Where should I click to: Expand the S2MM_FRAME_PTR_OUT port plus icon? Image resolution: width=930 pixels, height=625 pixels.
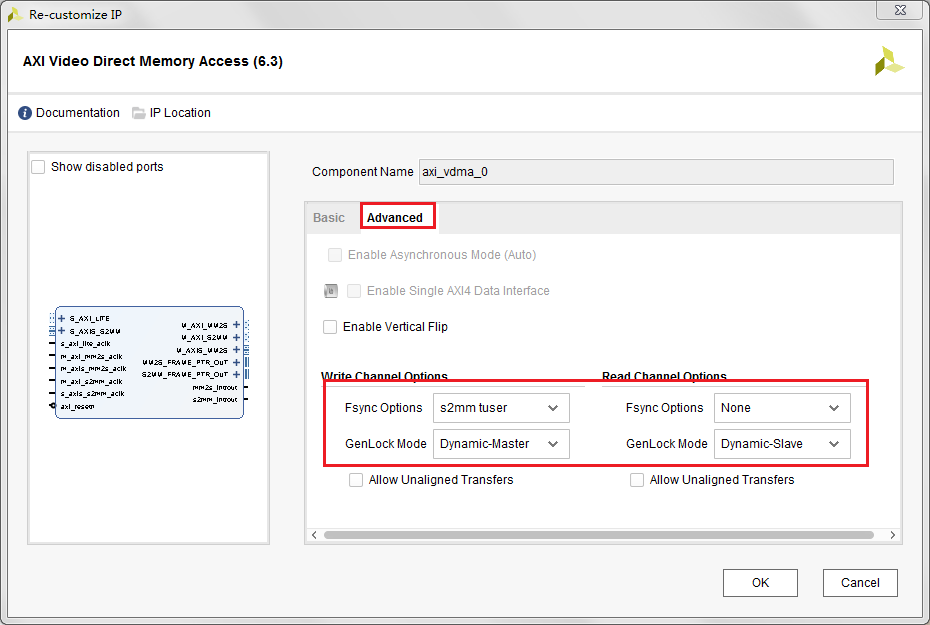pos(236,374)
